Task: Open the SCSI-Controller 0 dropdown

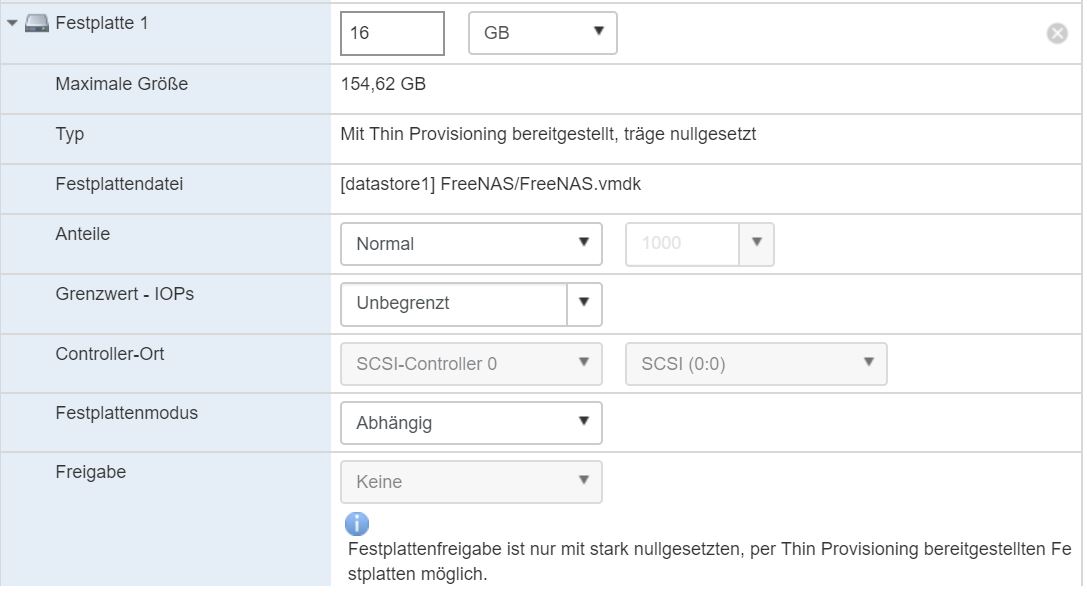Action: (x=471, y=363)
